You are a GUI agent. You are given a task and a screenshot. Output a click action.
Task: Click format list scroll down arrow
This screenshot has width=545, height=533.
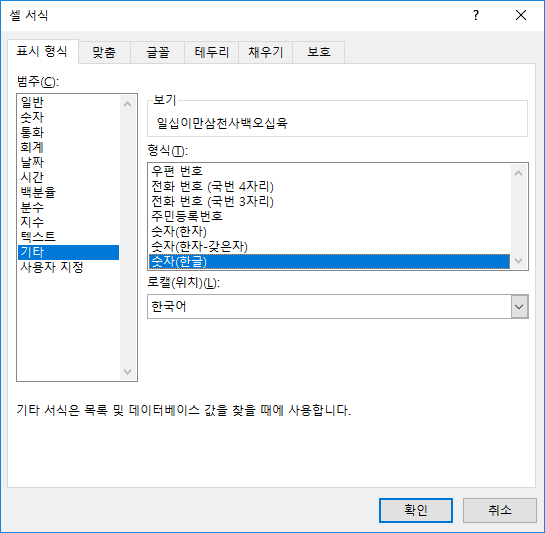(519, 261)
